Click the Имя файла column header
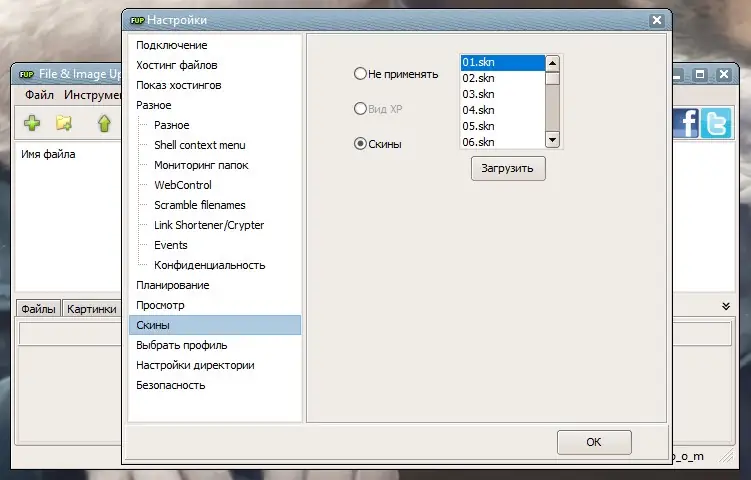The image size is (751, 480). click(x=48, y=154)
